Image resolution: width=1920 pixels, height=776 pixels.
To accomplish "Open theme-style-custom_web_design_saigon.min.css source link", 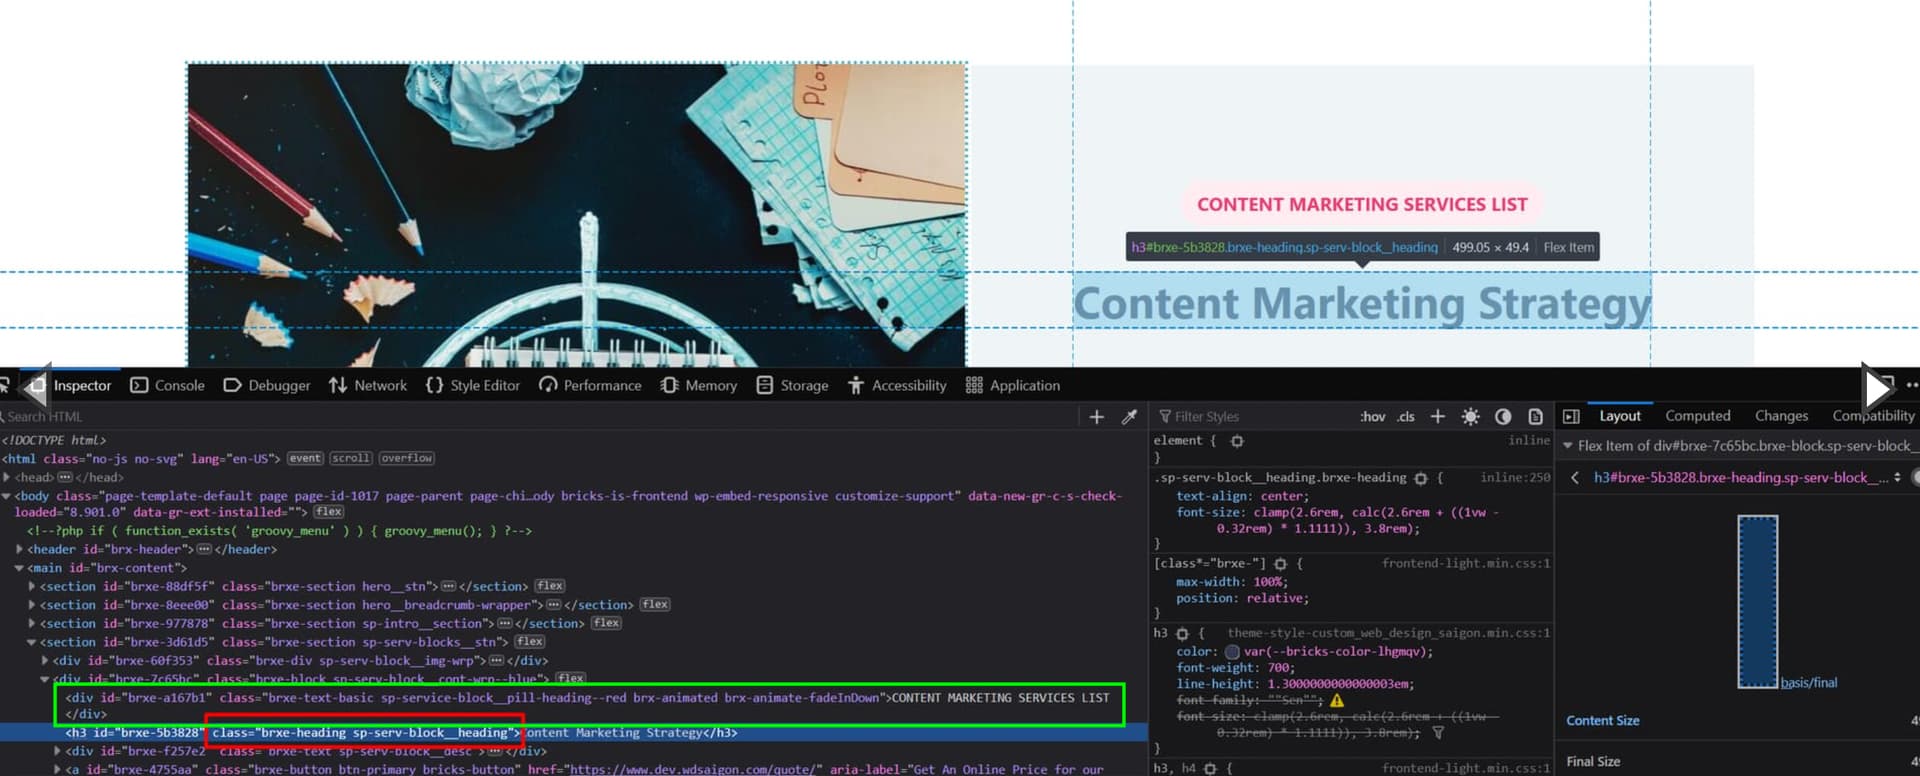I will [1389, 633].
